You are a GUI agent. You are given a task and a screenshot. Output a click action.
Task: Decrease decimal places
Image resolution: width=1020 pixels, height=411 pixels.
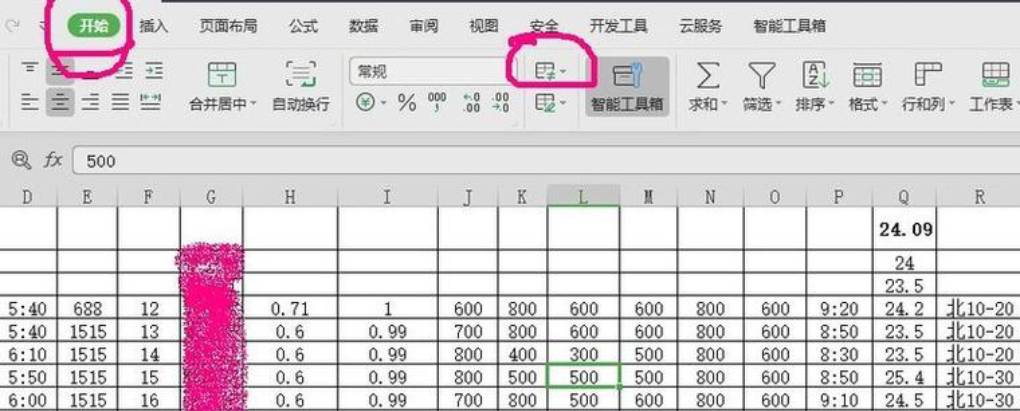[501, 102]
